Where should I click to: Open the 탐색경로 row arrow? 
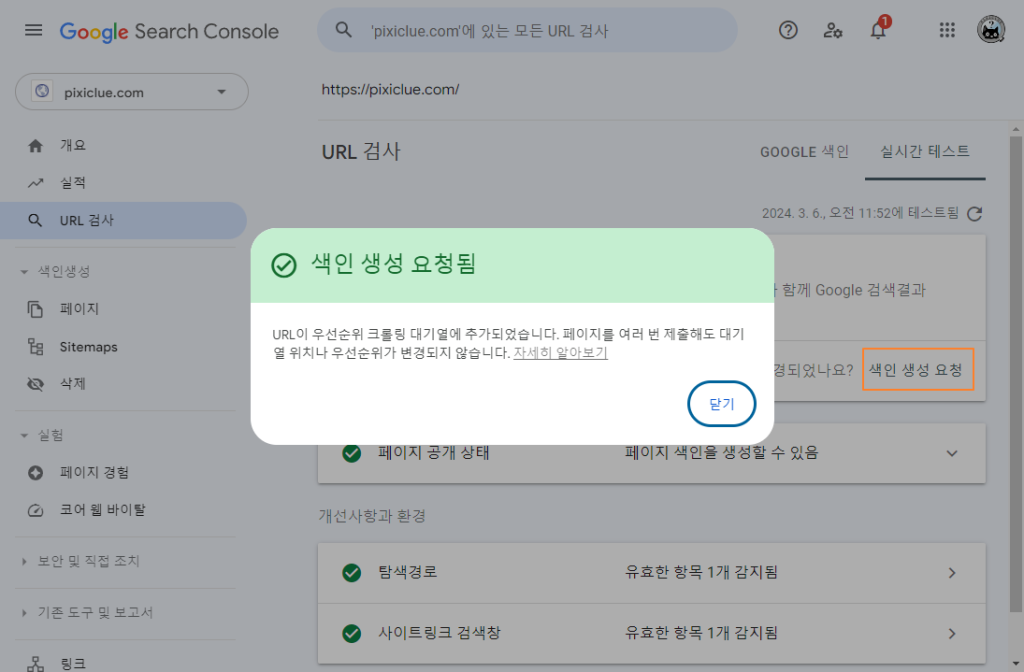(952, 573)
